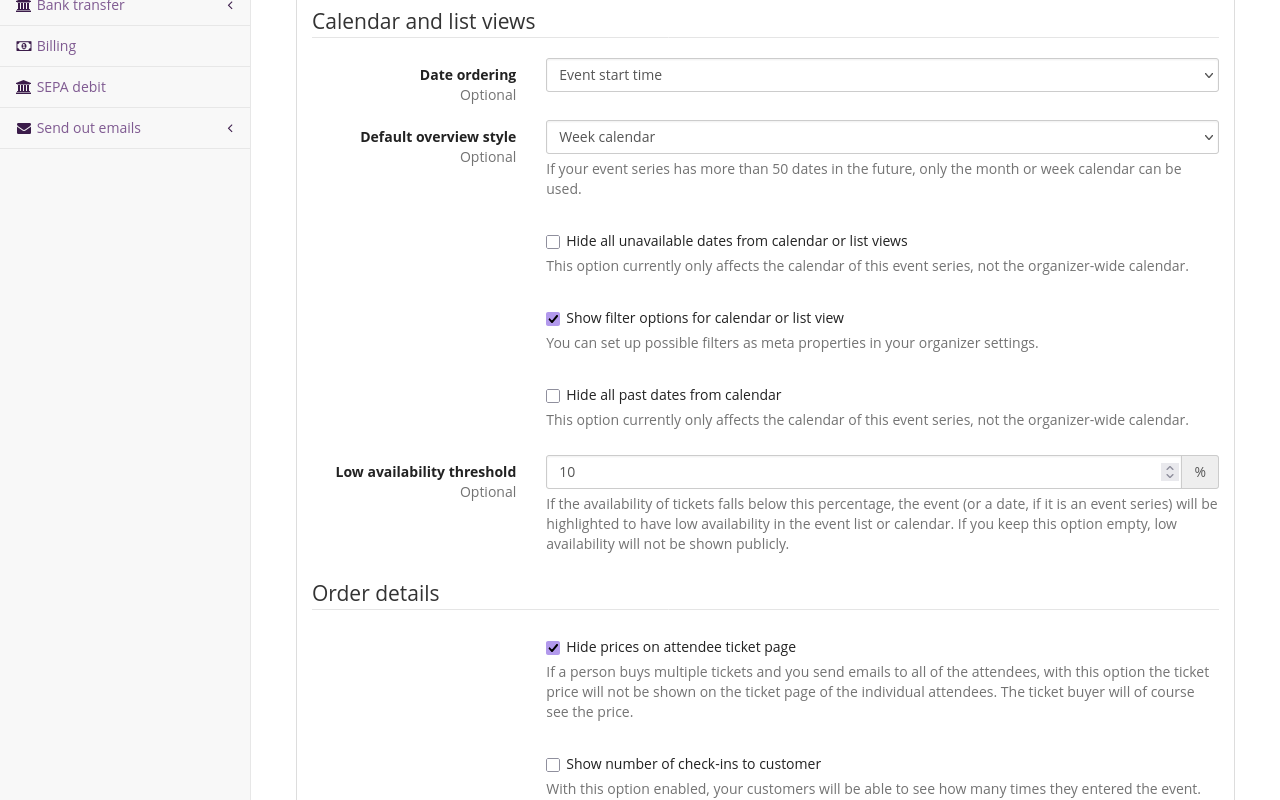The height and width of the screenshot is (800, 1280).
Task: Click the Send out emails envelope icon
Action: point(24,127)
